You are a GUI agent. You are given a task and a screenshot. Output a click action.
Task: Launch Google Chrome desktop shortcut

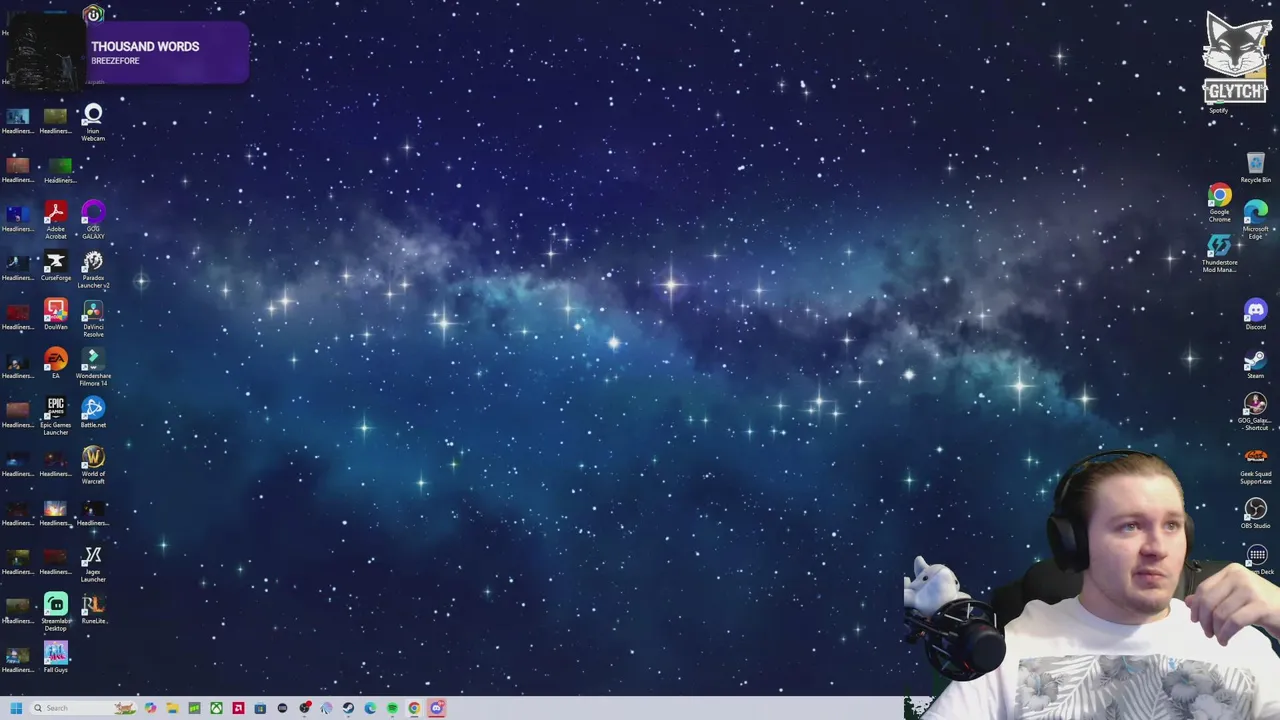pos(1219,203)
